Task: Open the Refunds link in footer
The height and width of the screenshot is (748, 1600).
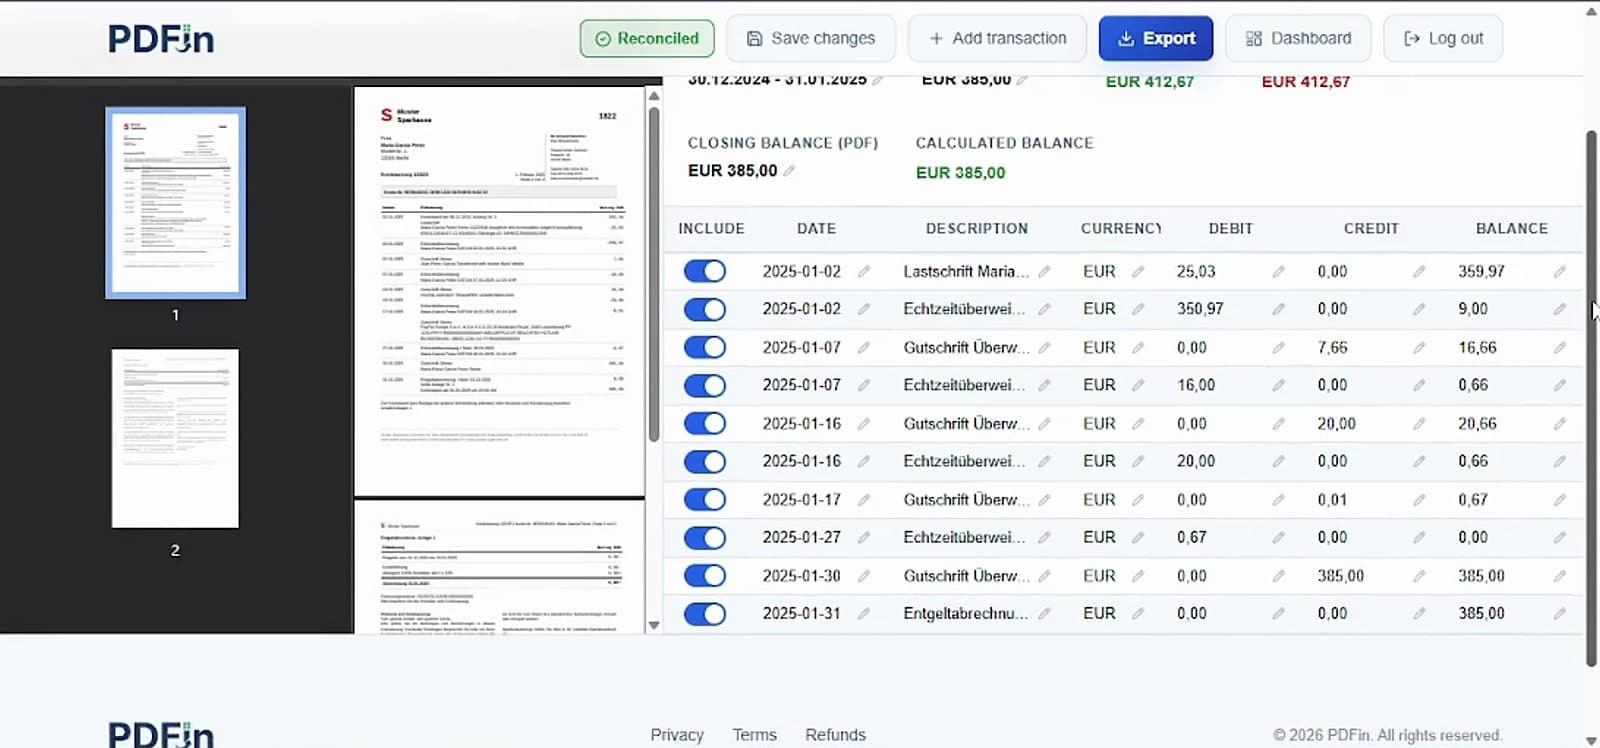Action: tap(836, 735)
